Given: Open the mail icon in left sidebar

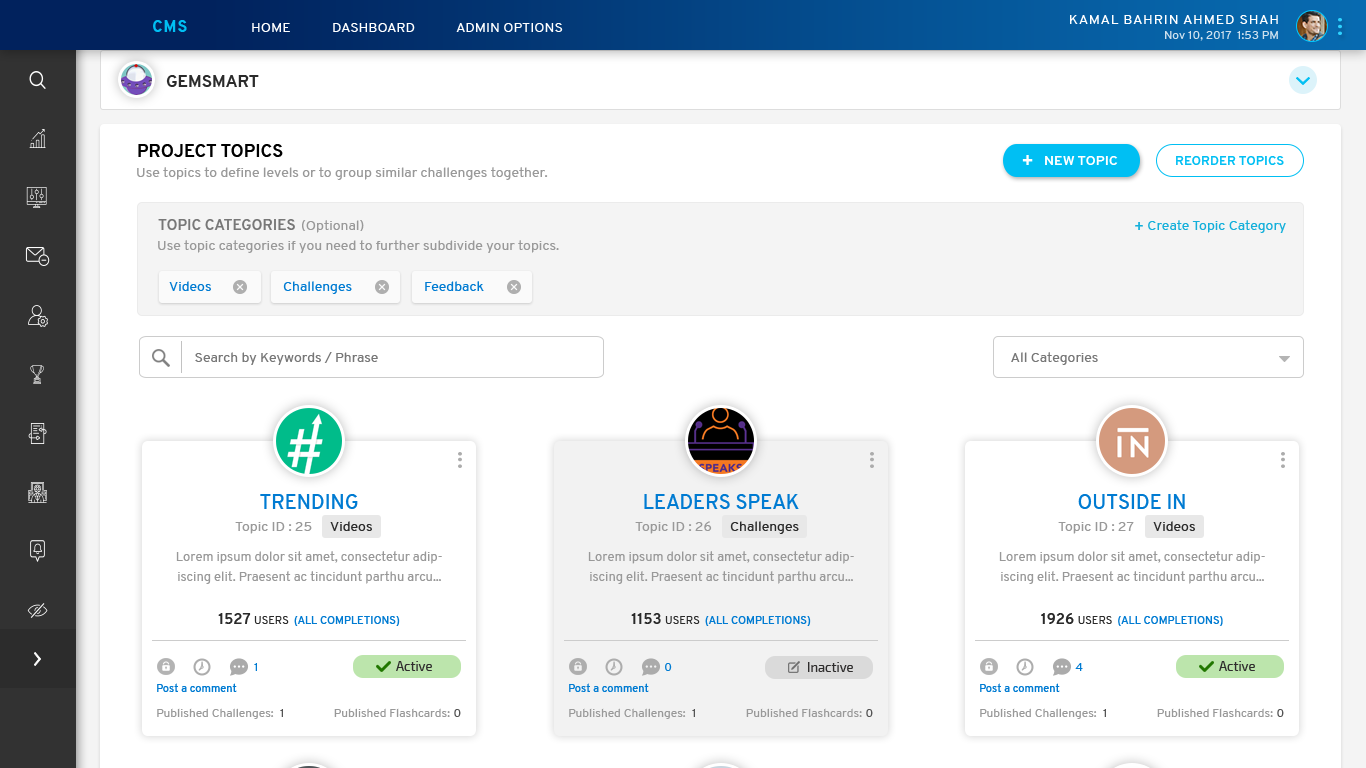Looking at the screenshot, I should tap(37, 257).
